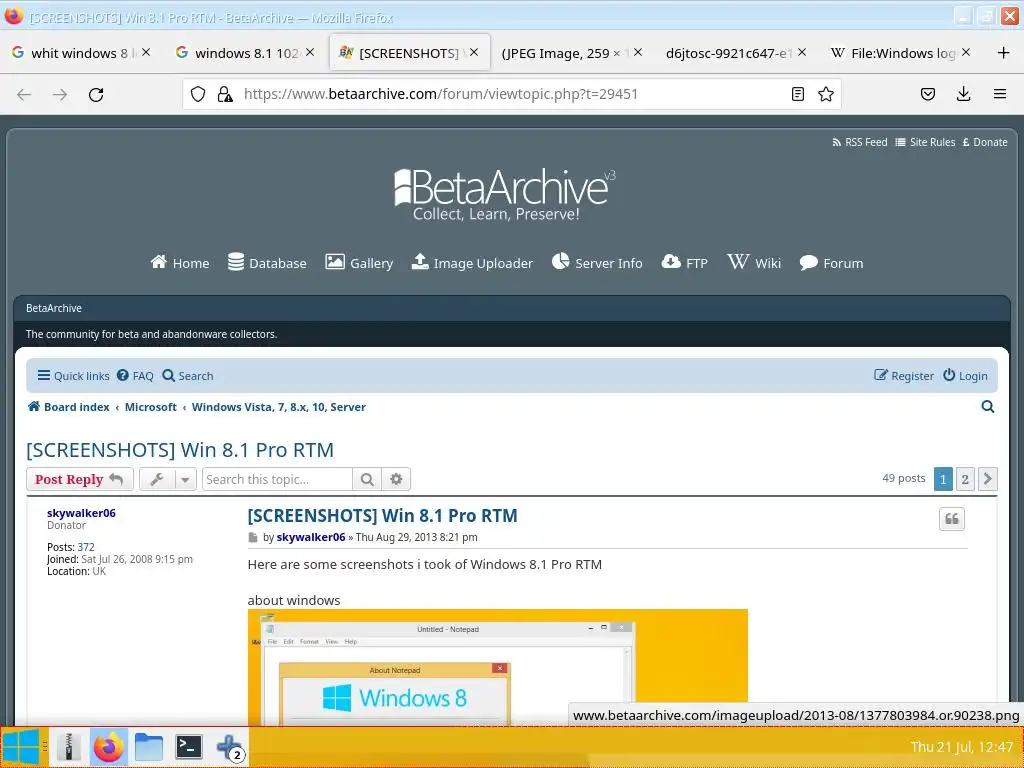Image resolution: width=1024 pixels, height=768 pixels.
Task: Click the large topic title heading link
Action: click(180, 450)
